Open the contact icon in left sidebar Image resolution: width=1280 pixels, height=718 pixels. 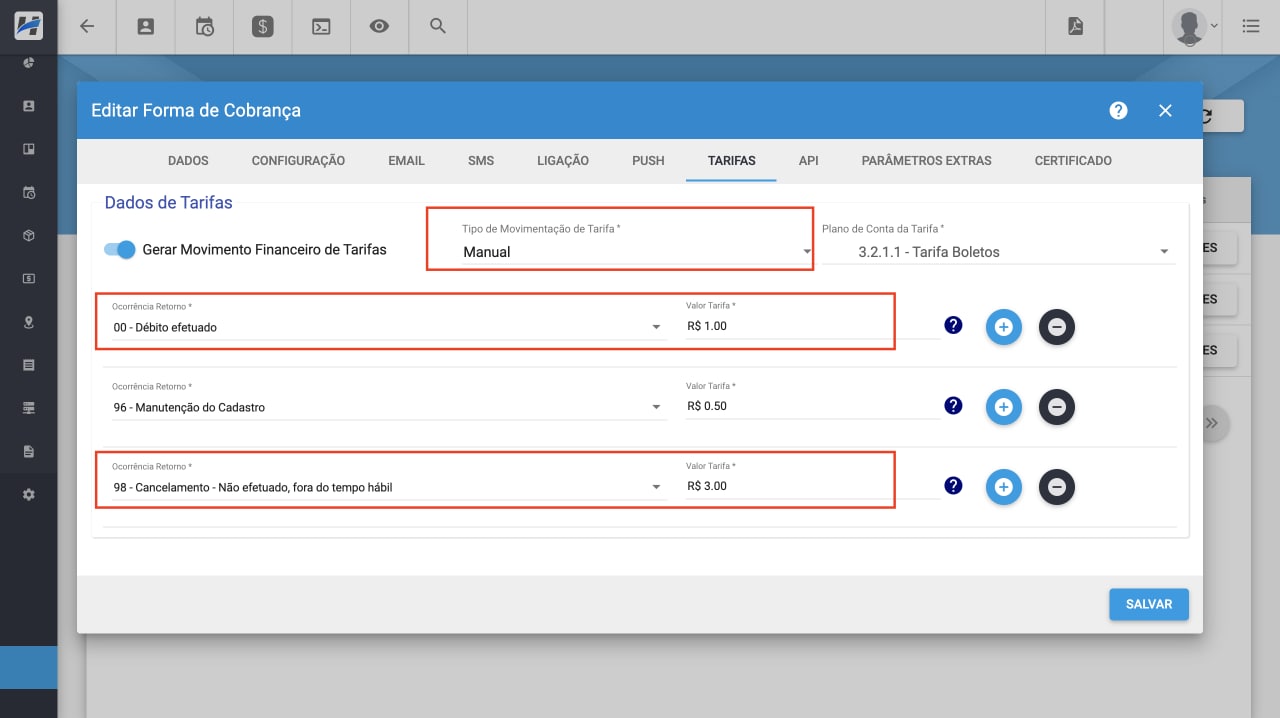(29, 106)
